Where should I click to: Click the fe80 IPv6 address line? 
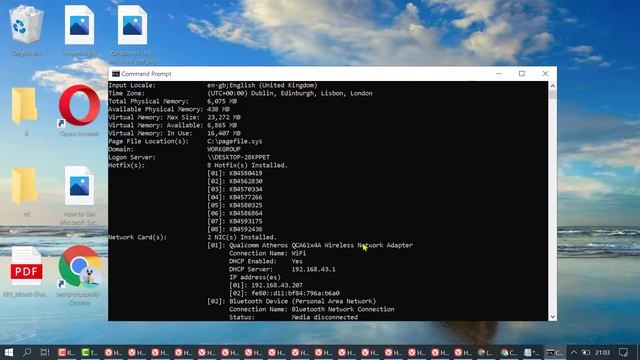coord(284,293)
